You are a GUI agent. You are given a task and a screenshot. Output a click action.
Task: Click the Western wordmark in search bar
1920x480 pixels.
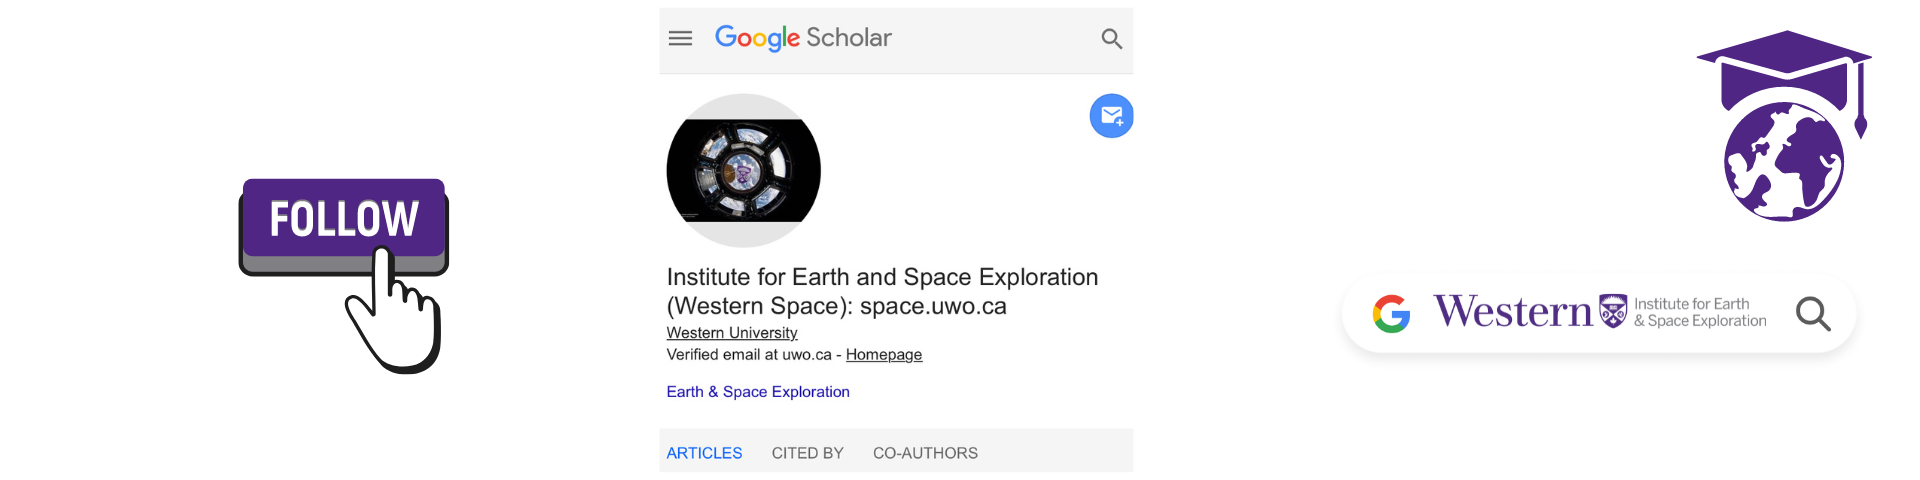pyautogui.click(x=1513, y=312)
